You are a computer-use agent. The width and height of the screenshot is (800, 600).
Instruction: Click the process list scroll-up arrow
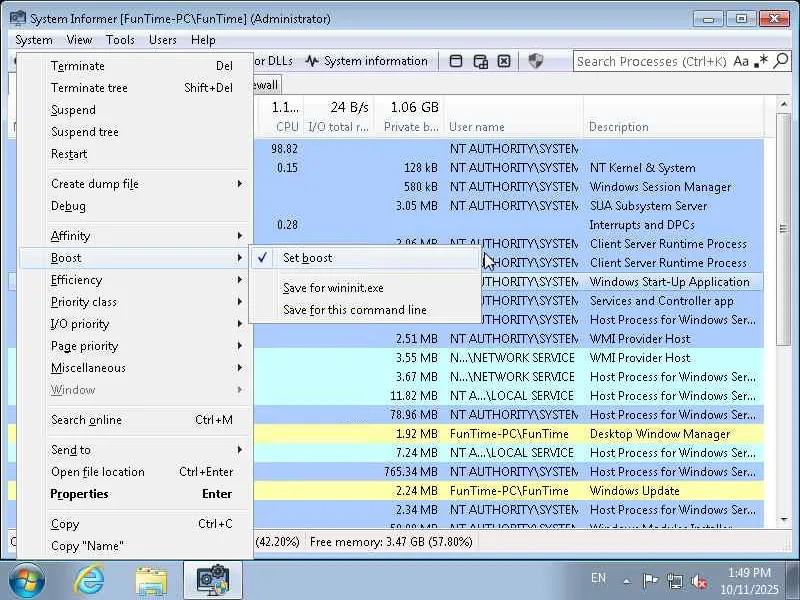(x=784, y=104)
